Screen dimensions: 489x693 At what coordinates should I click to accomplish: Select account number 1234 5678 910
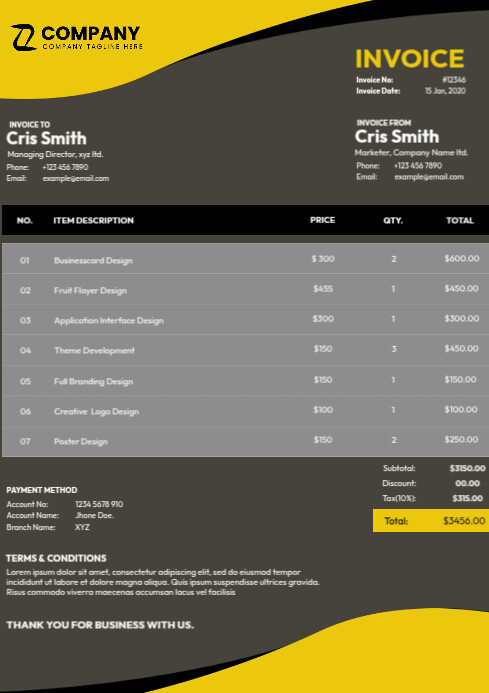point(99,504)
